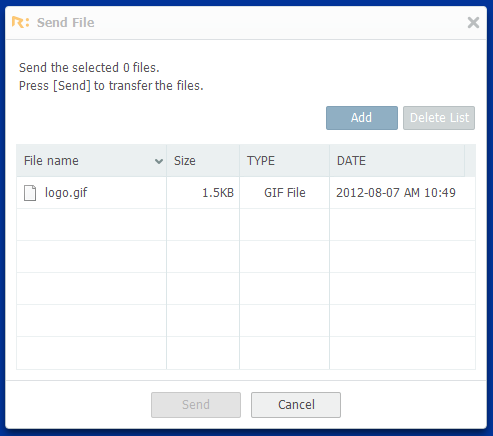Close the Send File dialog
Image resolution: width=493 pixels, height=436 pixels.
click(473, 23)
